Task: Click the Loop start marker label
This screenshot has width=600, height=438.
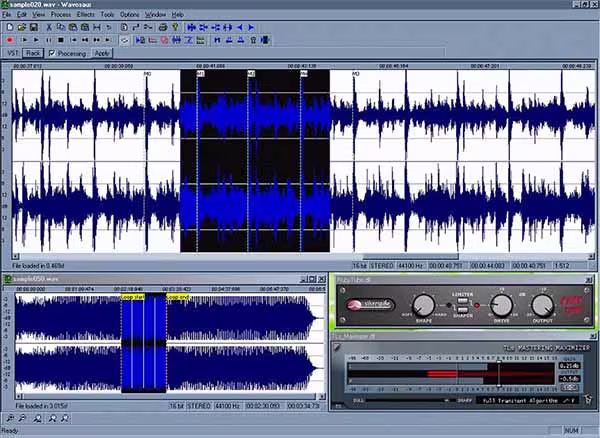Action: (x=132, y=296)
